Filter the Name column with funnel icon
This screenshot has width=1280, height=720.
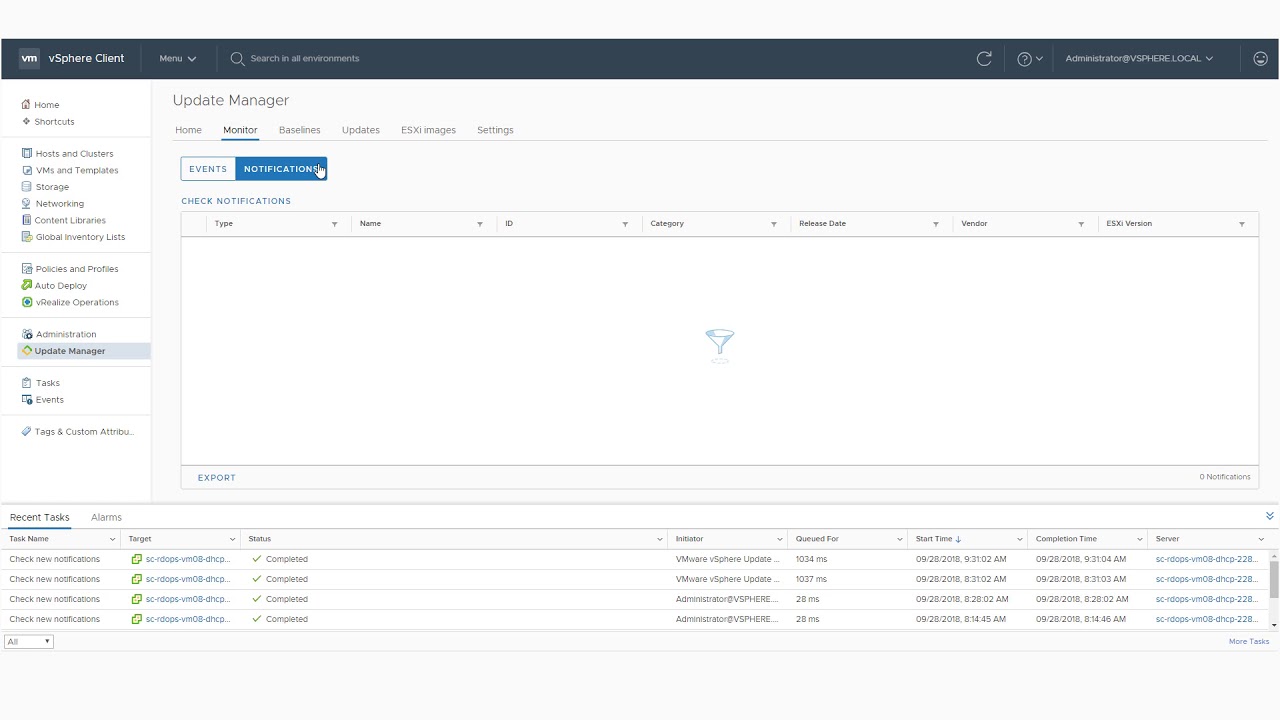(480, 224)
